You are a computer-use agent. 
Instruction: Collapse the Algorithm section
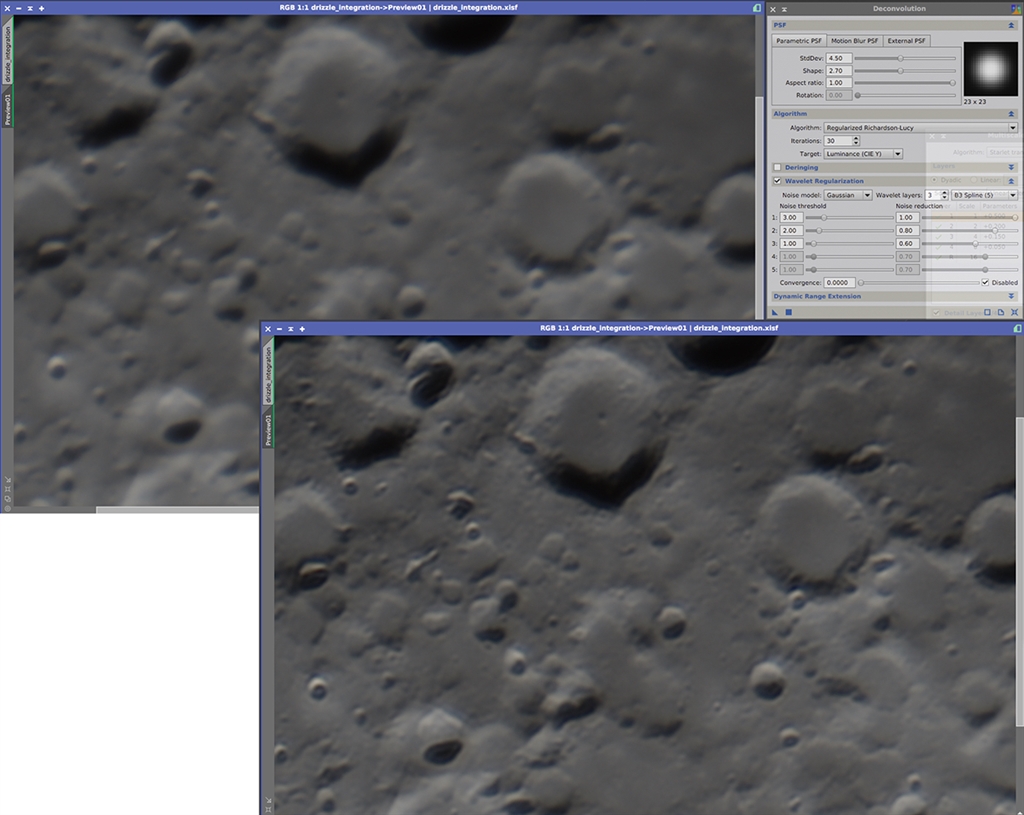1011,114
